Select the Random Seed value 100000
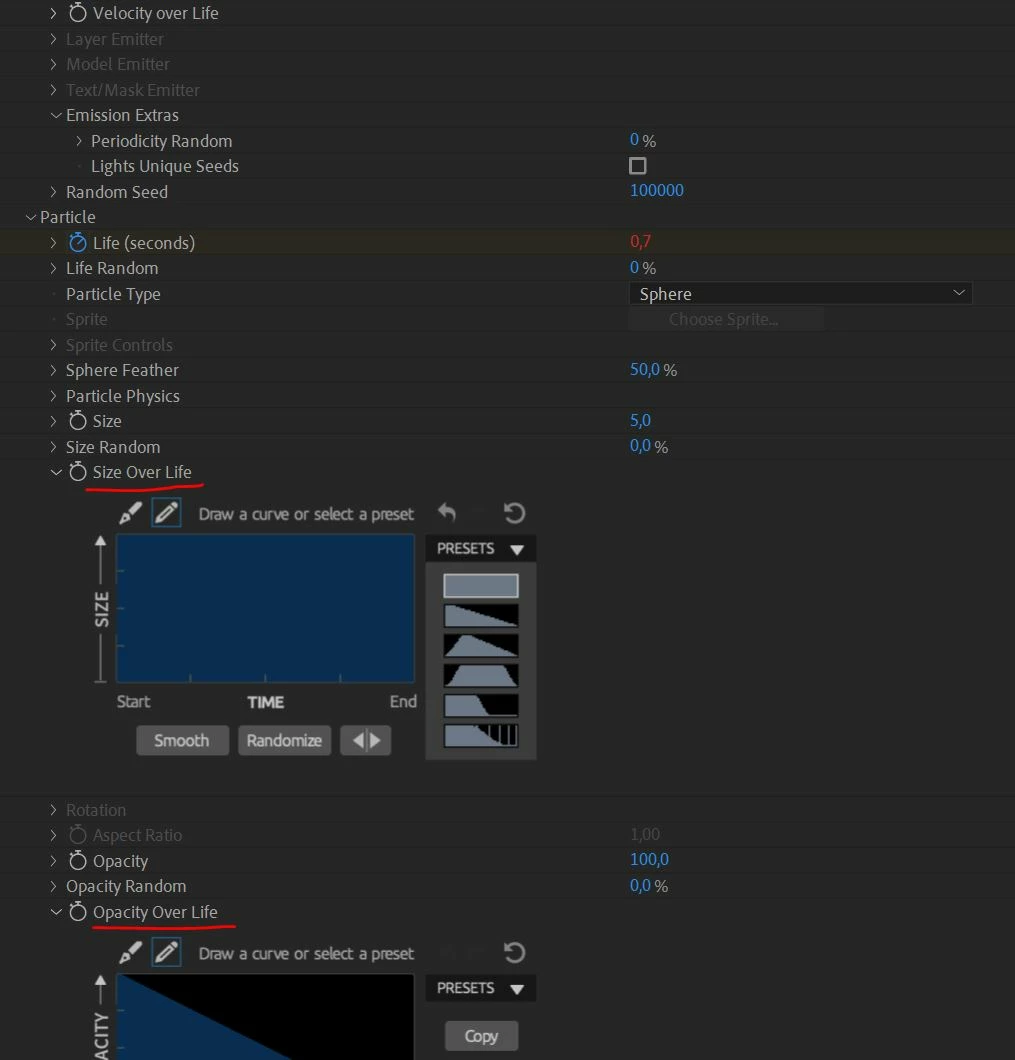This screenshot has width=1015, height=1060. click(x=657, y=191)
